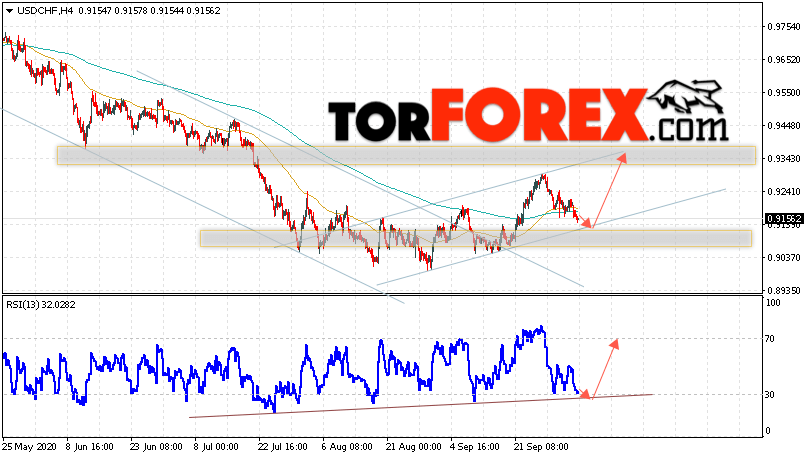Click the RSI scale value 100

(x=773, y=303)
